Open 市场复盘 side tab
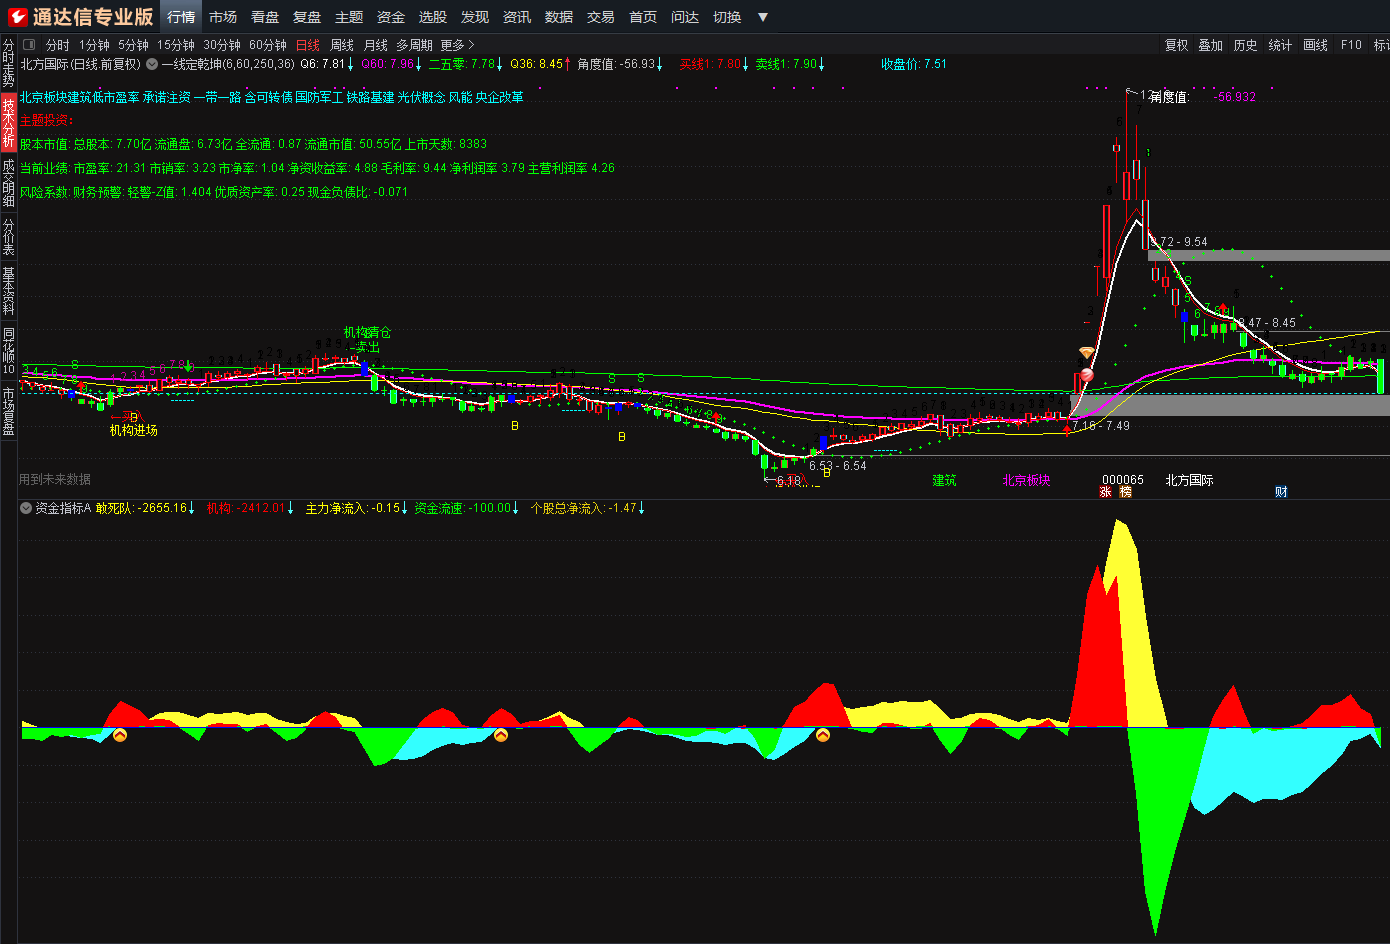This screenshot has width=1390, height=944. (8, 411)
